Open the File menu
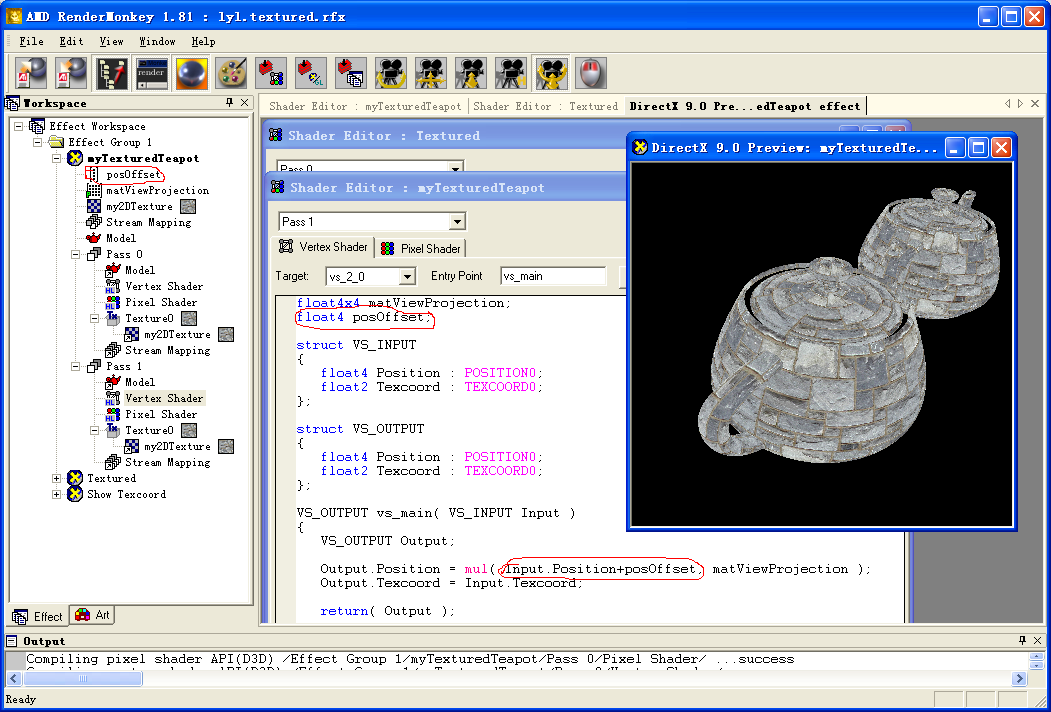Image resolution: width=1051 pixels, height=712 pixels. click(31, 42)
